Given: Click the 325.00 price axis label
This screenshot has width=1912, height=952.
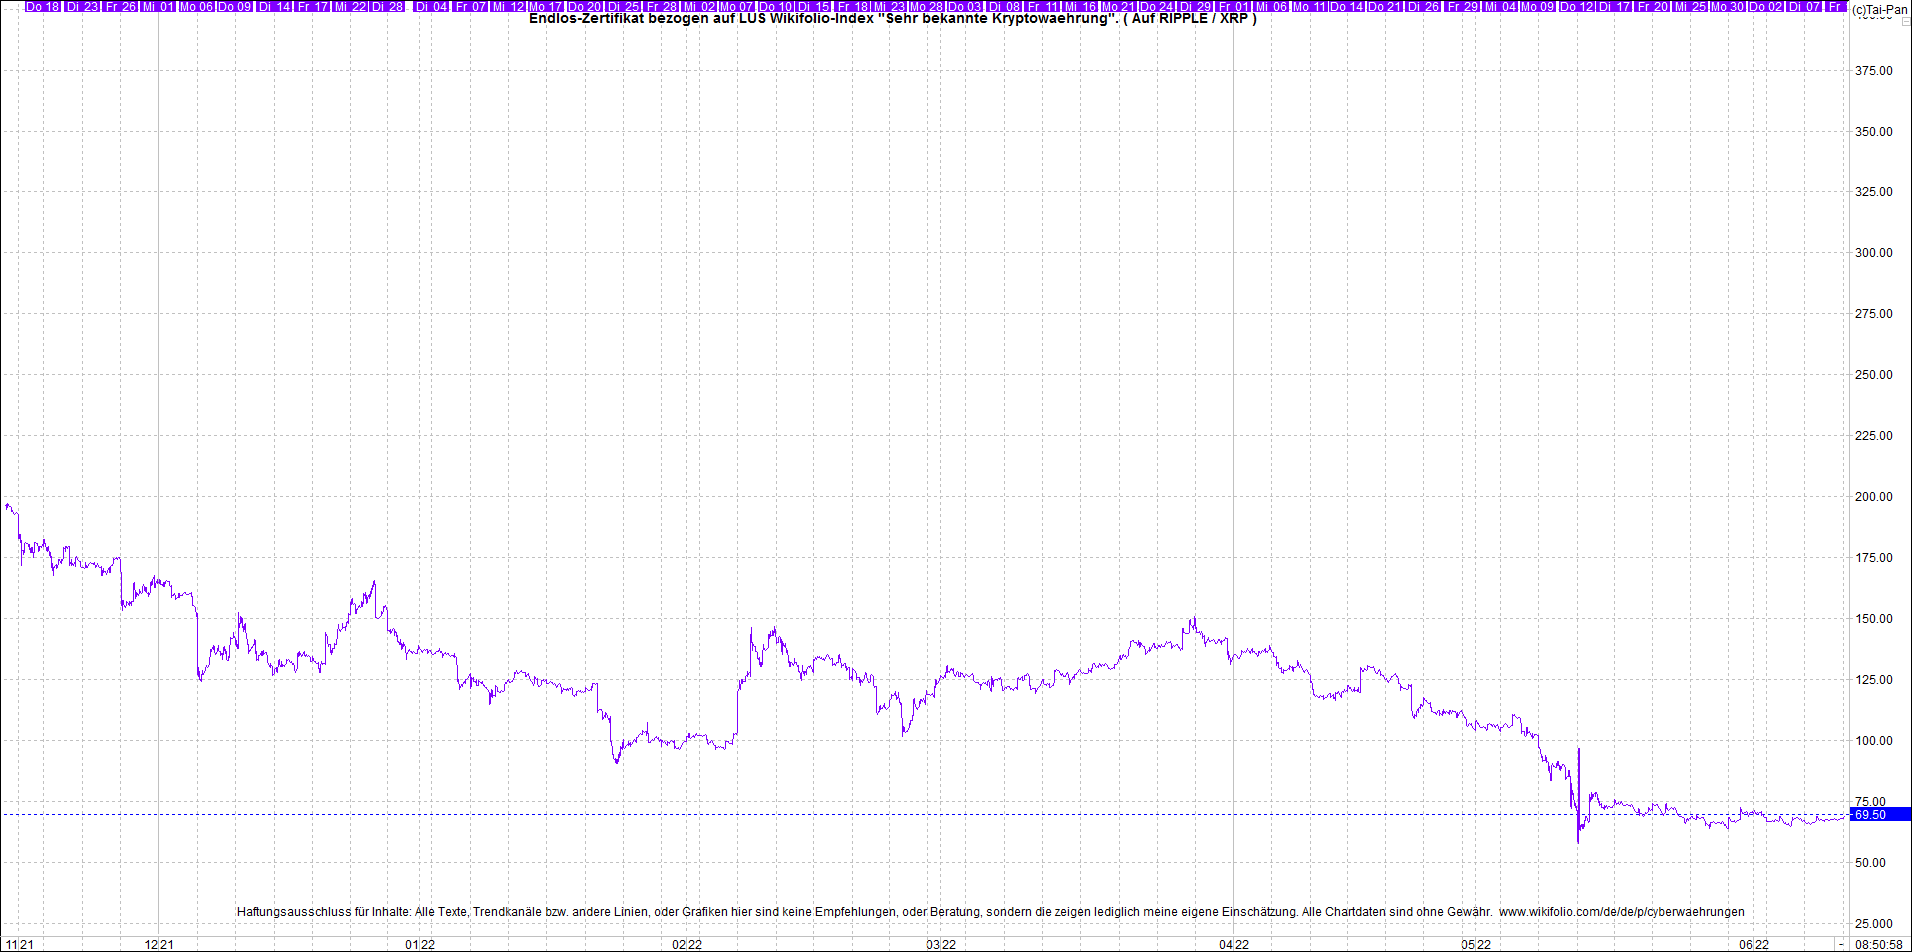Looking at the screenshot, I should tap(1874, 192).
